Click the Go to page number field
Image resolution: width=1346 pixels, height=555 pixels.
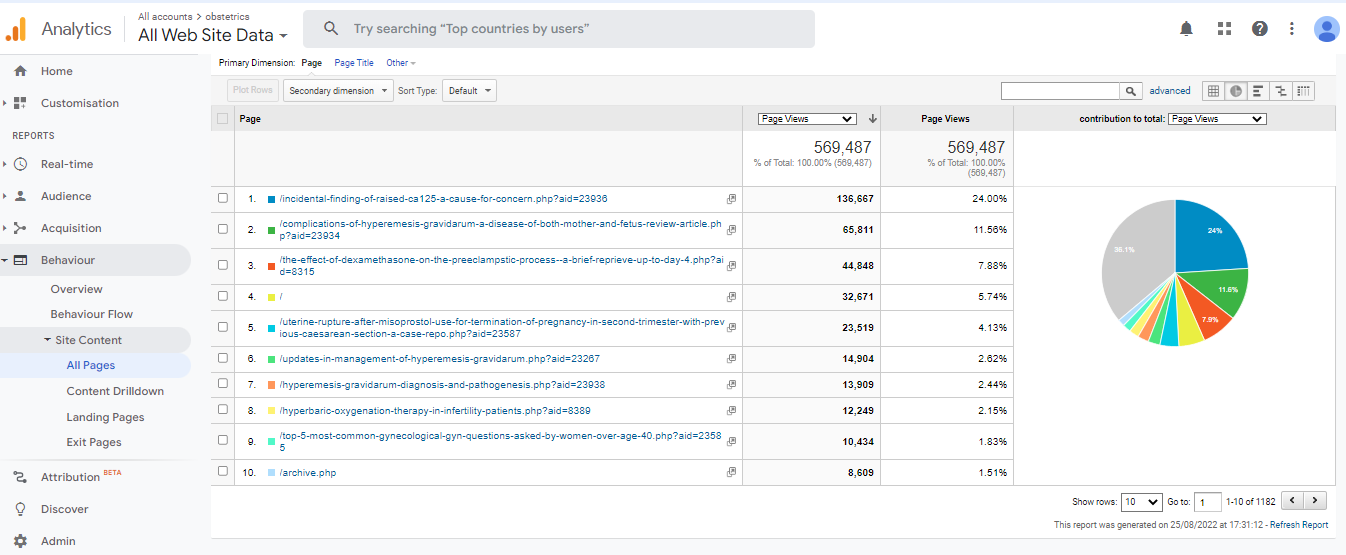(1208, 502)
